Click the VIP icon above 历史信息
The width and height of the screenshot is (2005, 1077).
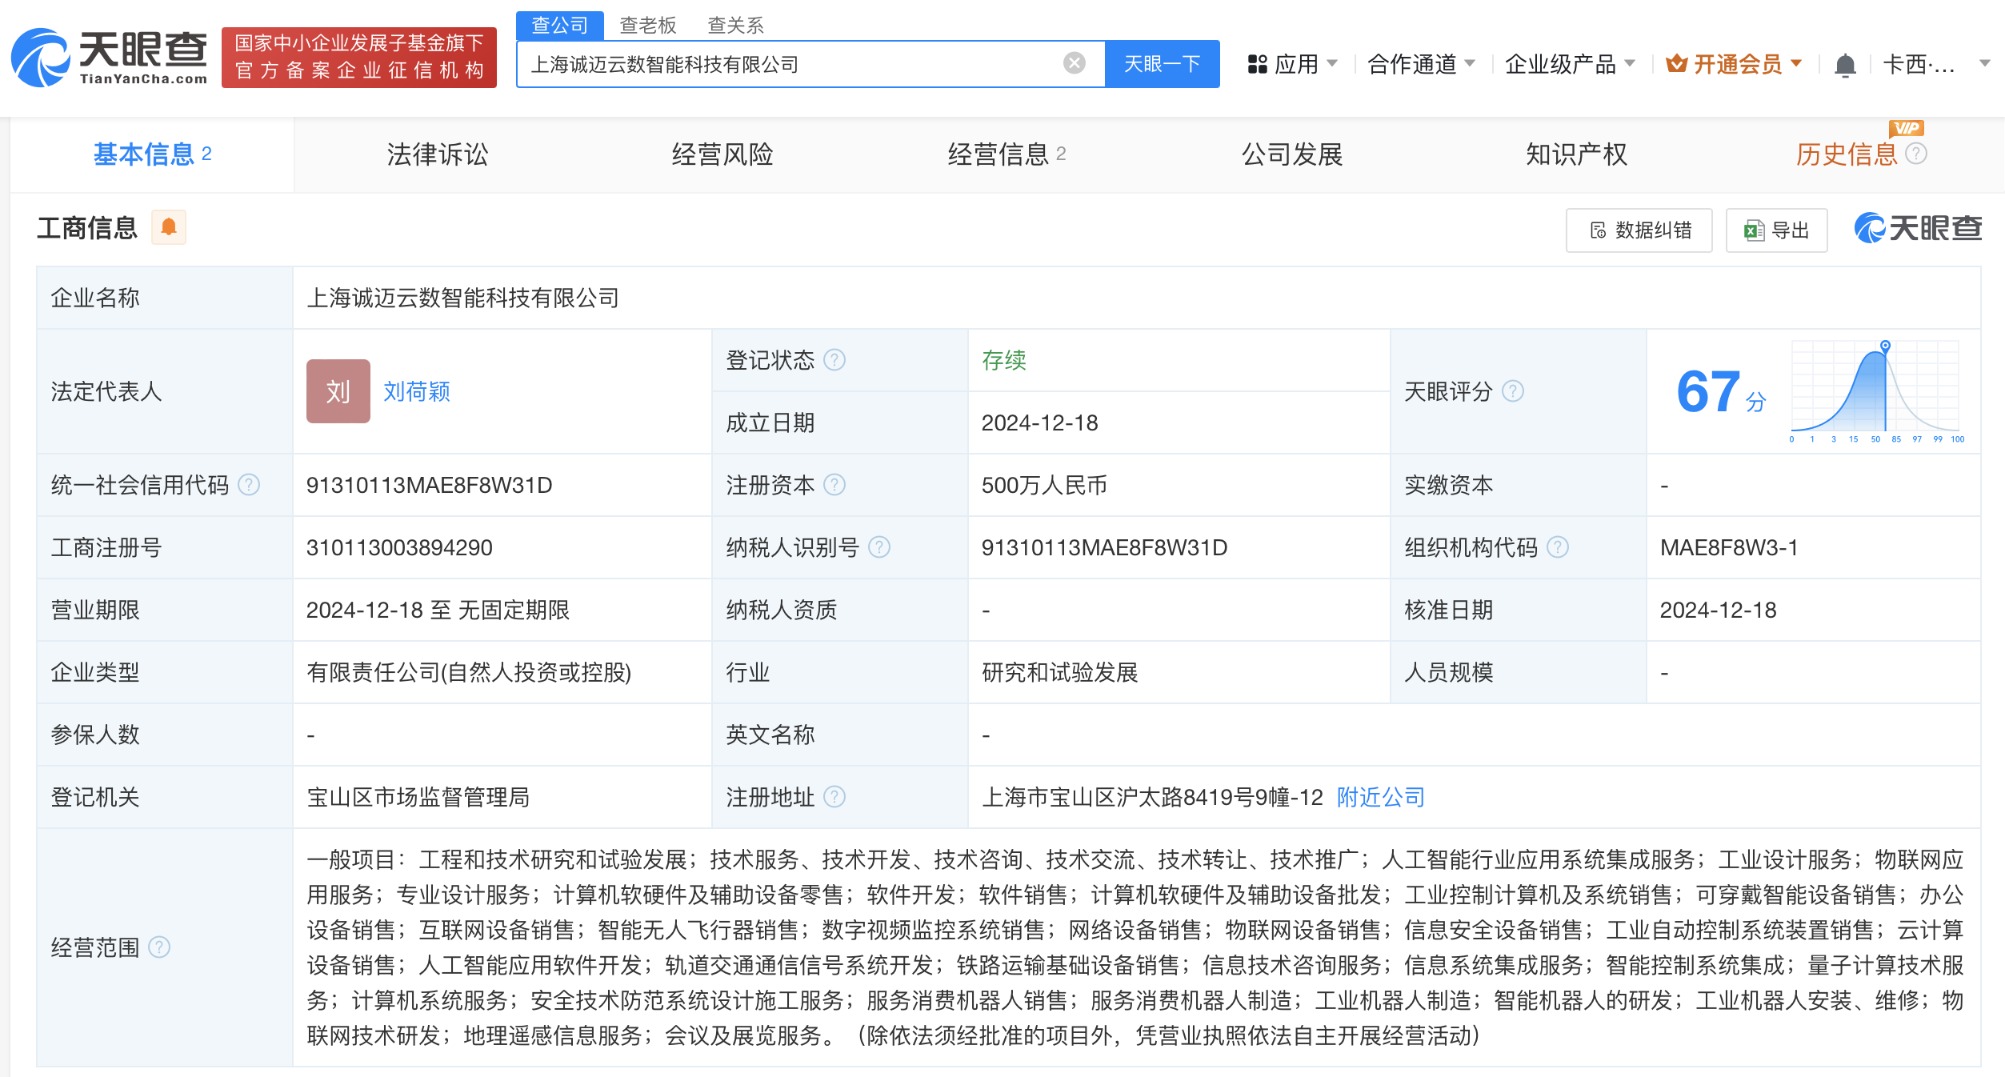coord(1908,127)
